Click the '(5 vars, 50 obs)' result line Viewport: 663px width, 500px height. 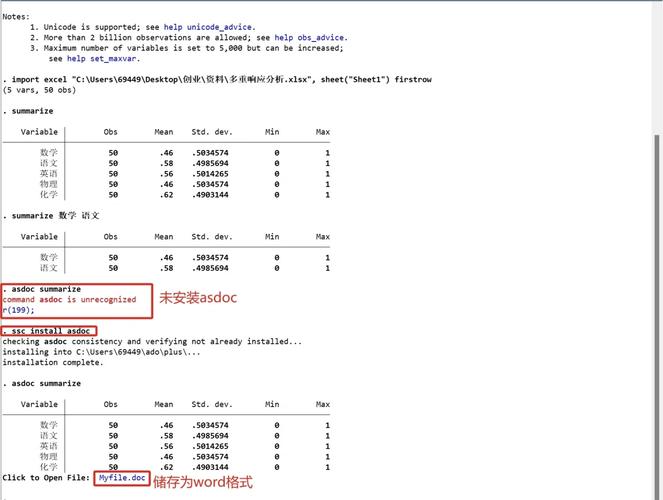(x=40, y=90)
